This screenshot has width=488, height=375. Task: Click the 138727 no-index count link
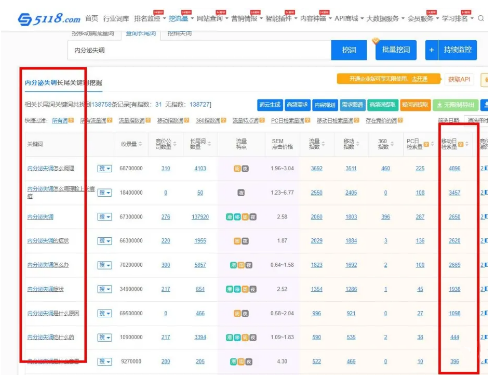coord(200,105)
